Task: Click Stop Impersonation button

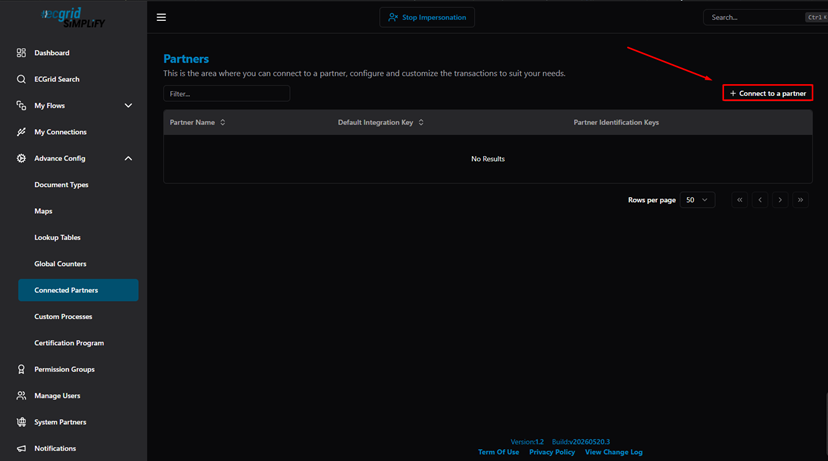Action: 427,17
